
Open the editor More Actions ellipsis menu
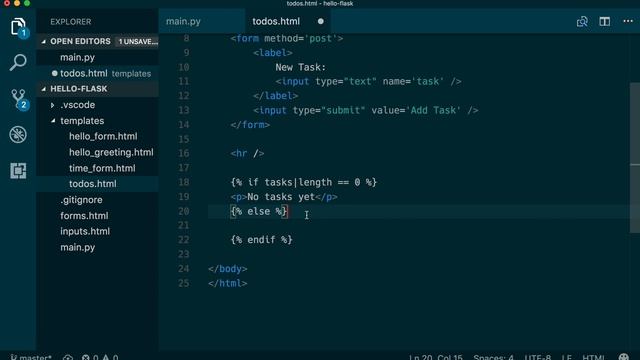[x=628, y=21]
